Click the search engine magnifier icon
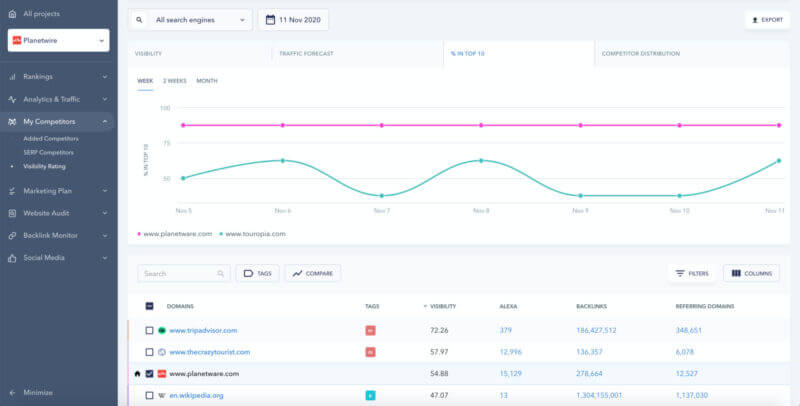 coord(139,20)
